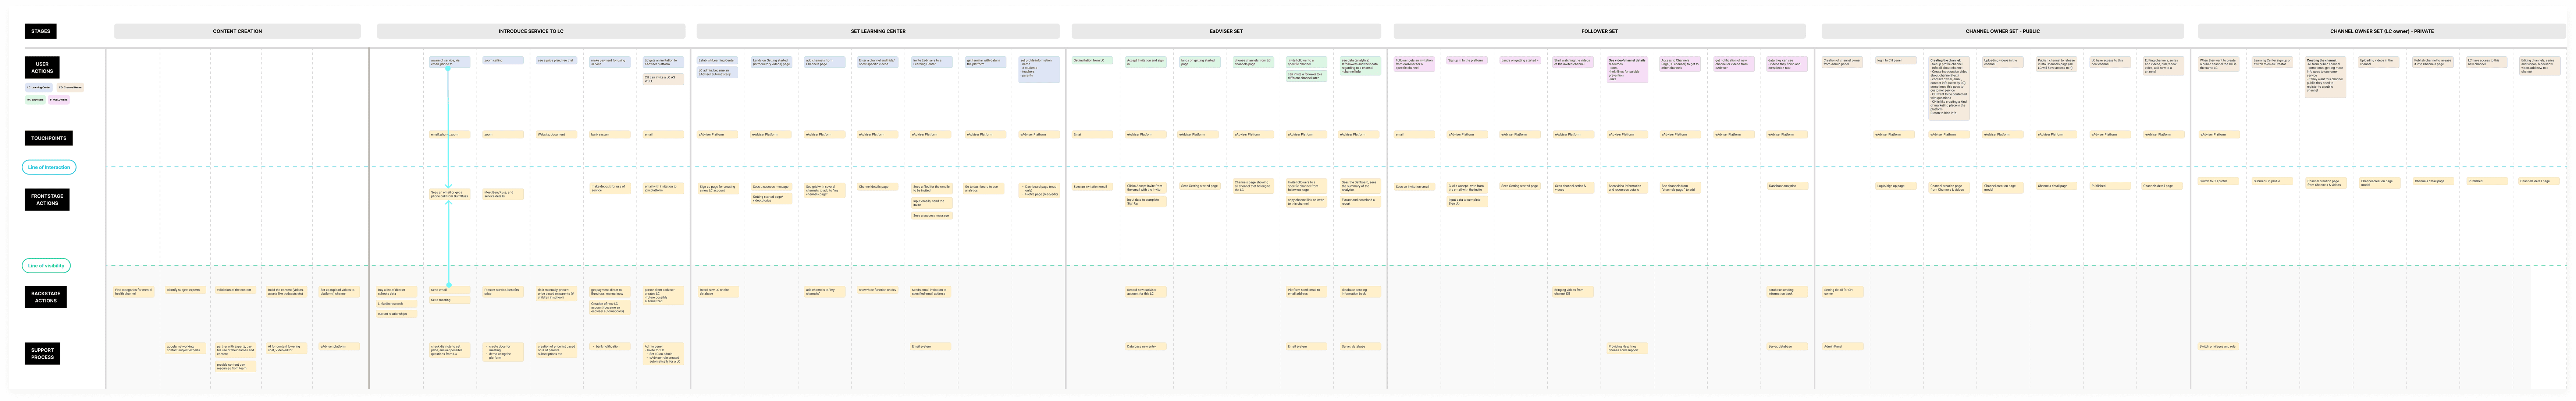
Task: Select the F FOLLOWERS legend chip
Action: coord(59,100)
